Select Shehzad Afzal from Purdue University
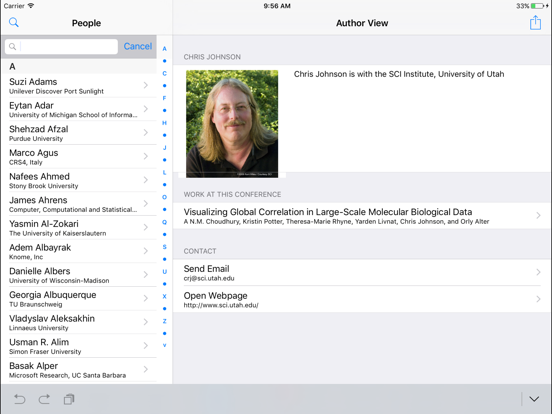The image size is (552, 414). tap(79, 133)
